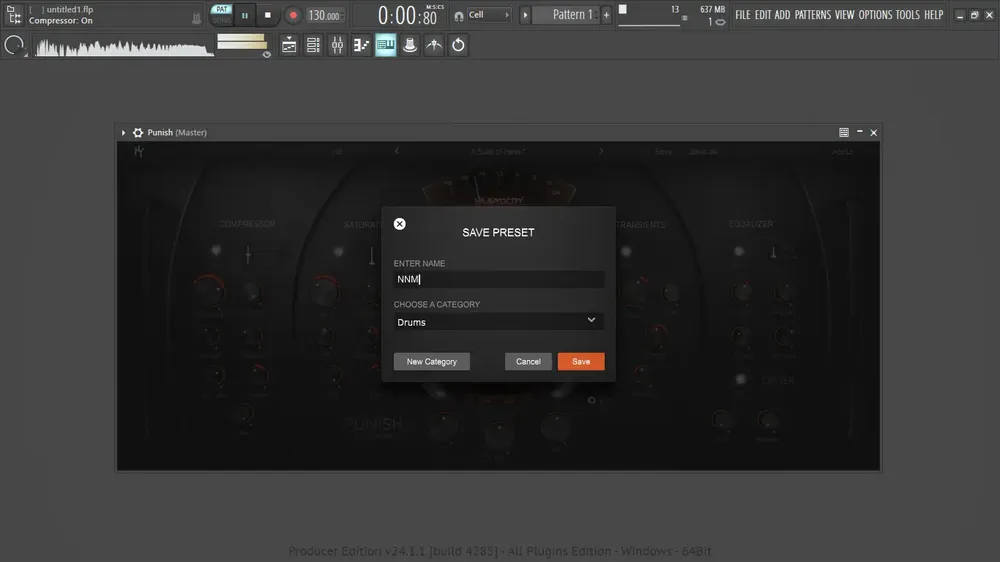Click the time display 0:00:80
This screenshot has height=562, width=1000.
coord(408,15)
